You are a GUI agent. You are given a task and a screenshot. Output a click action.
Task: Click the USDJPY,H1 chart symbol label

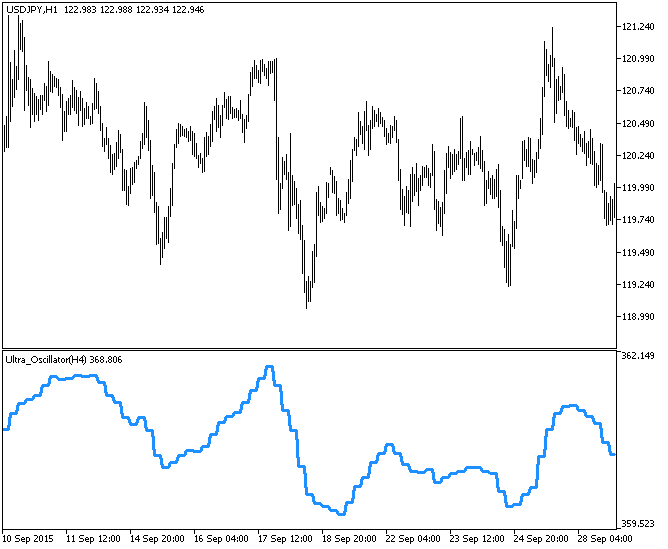tap(31, 8)
